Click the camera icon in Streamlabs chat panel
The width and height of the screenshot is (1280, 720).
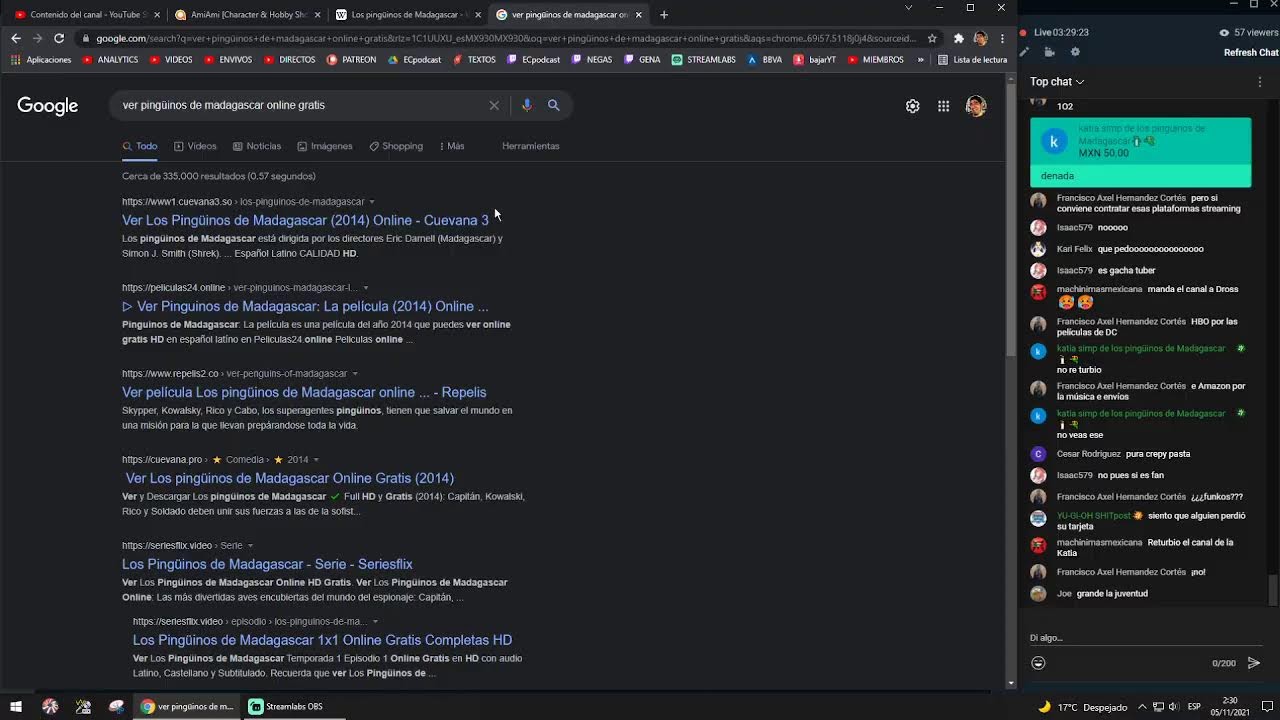(1050, 52)
